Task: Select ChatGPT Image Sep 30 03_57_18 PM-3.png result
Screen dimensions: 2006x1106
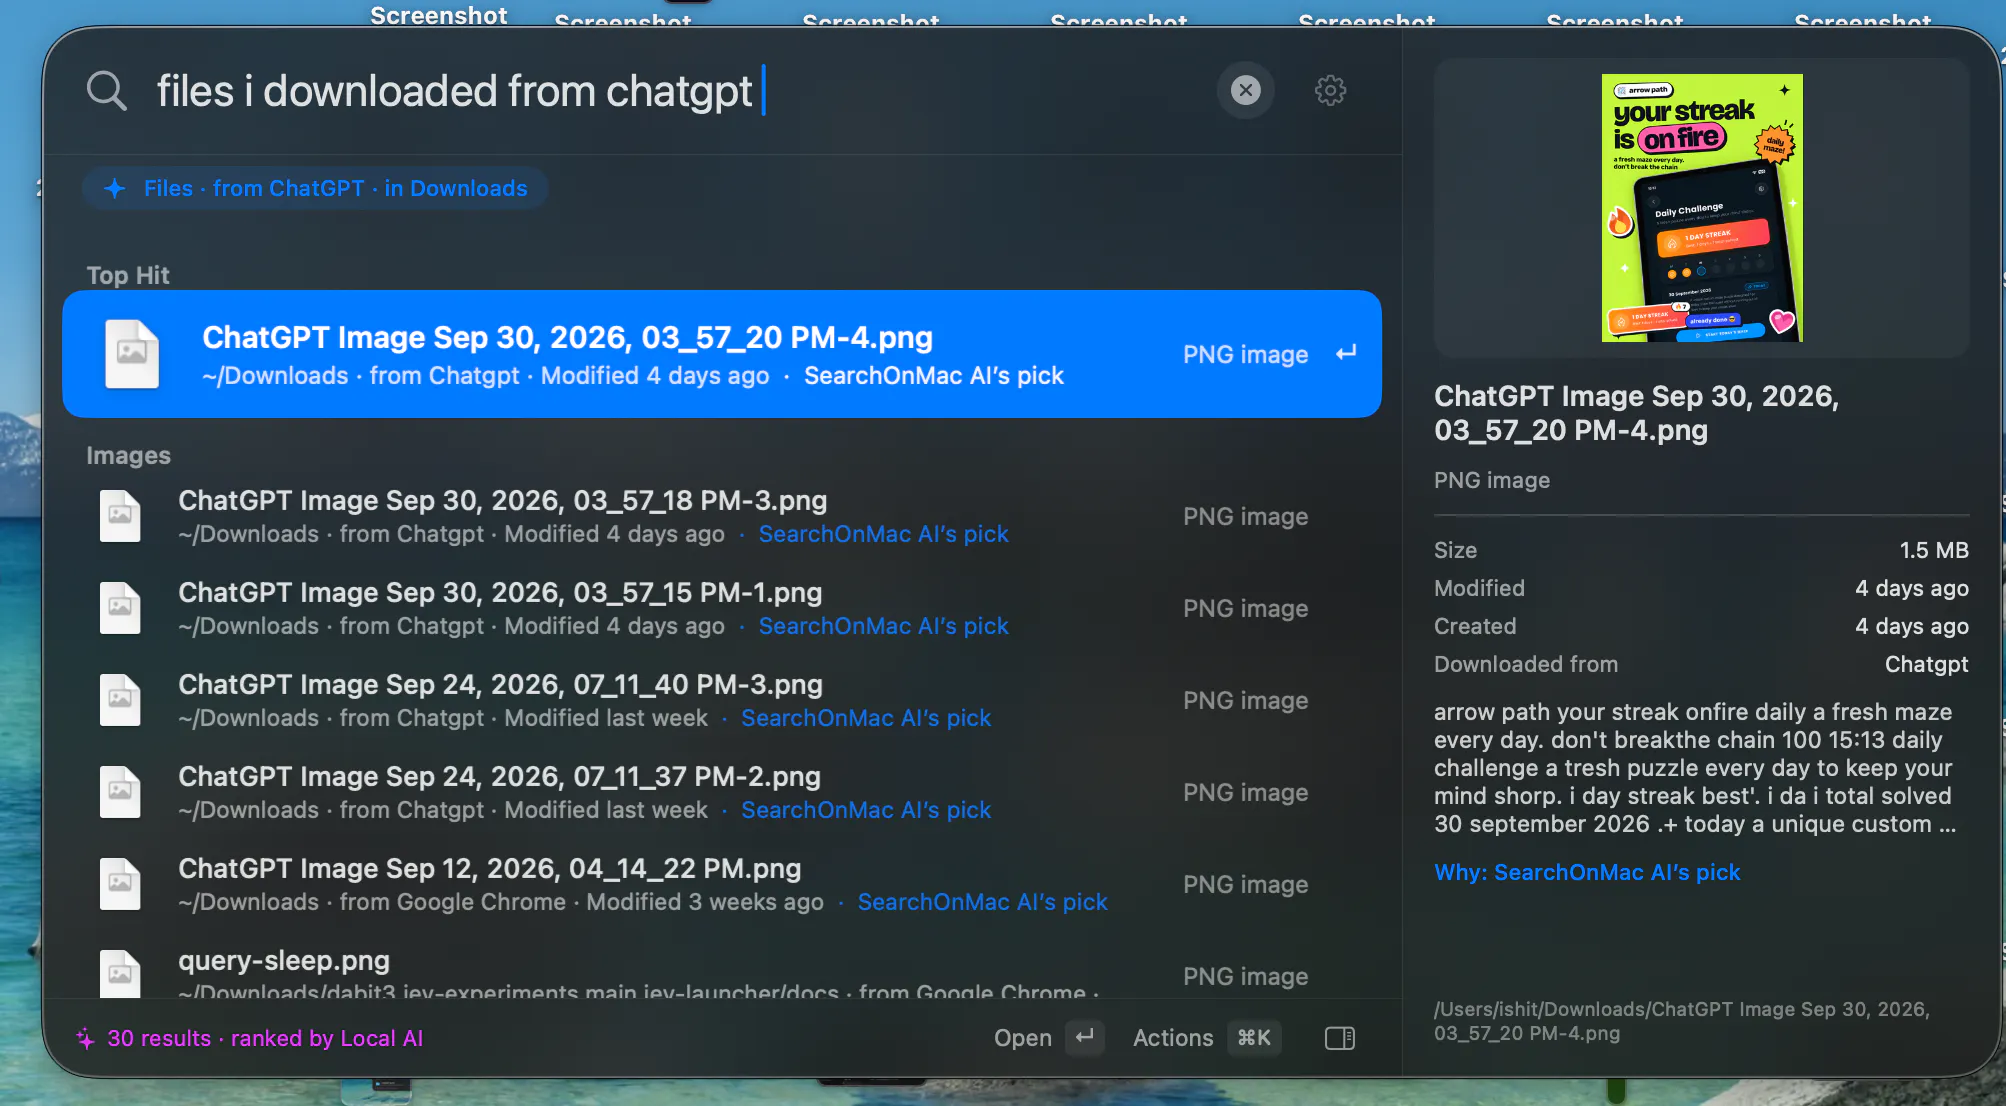Action: 722,516
